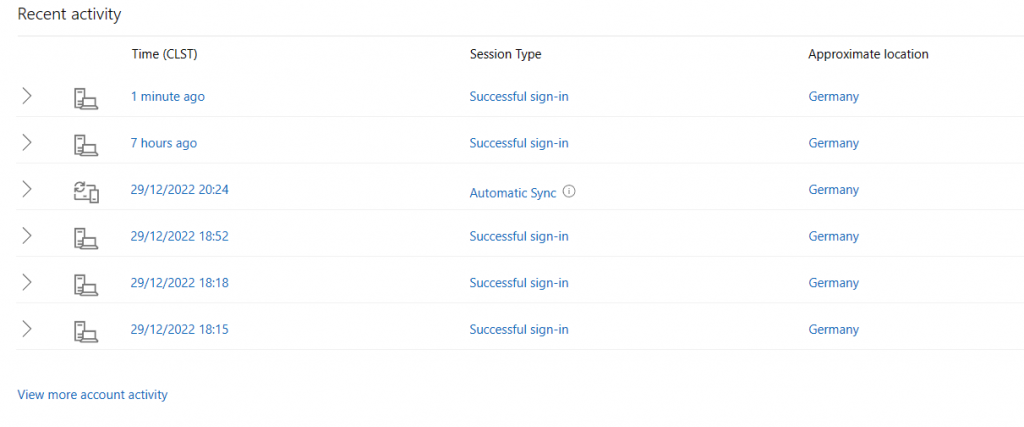Expand the 29/12/2022 18:52 activity row

27,236
